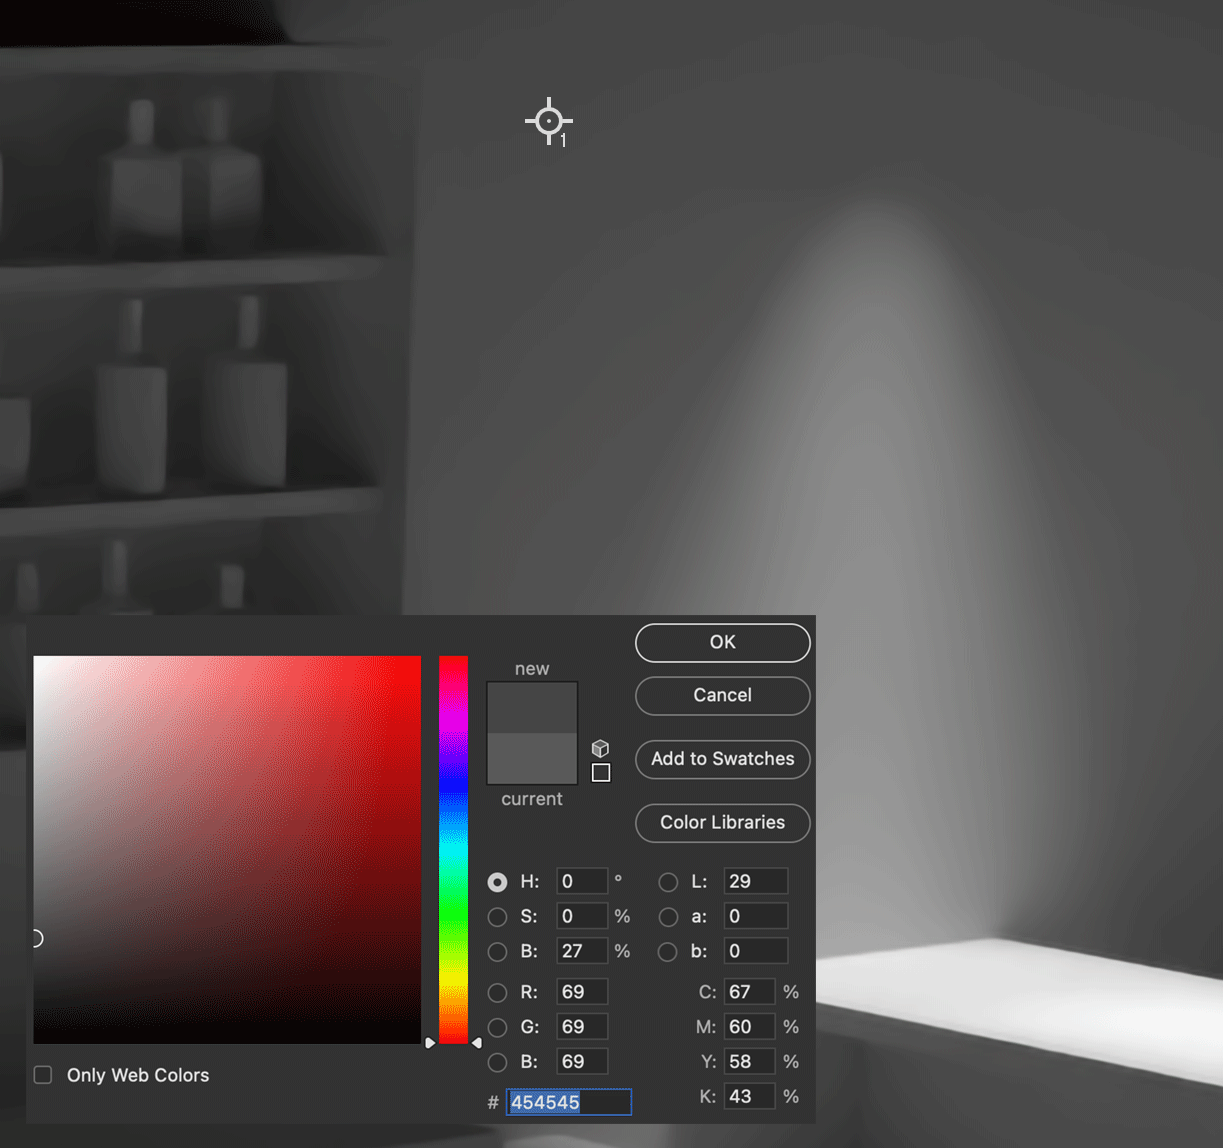Enable the Only Web Colors checkbox
The height and width of the screenshot is (1148, 1223).
pyautogui.click(x=43, y=1074)
